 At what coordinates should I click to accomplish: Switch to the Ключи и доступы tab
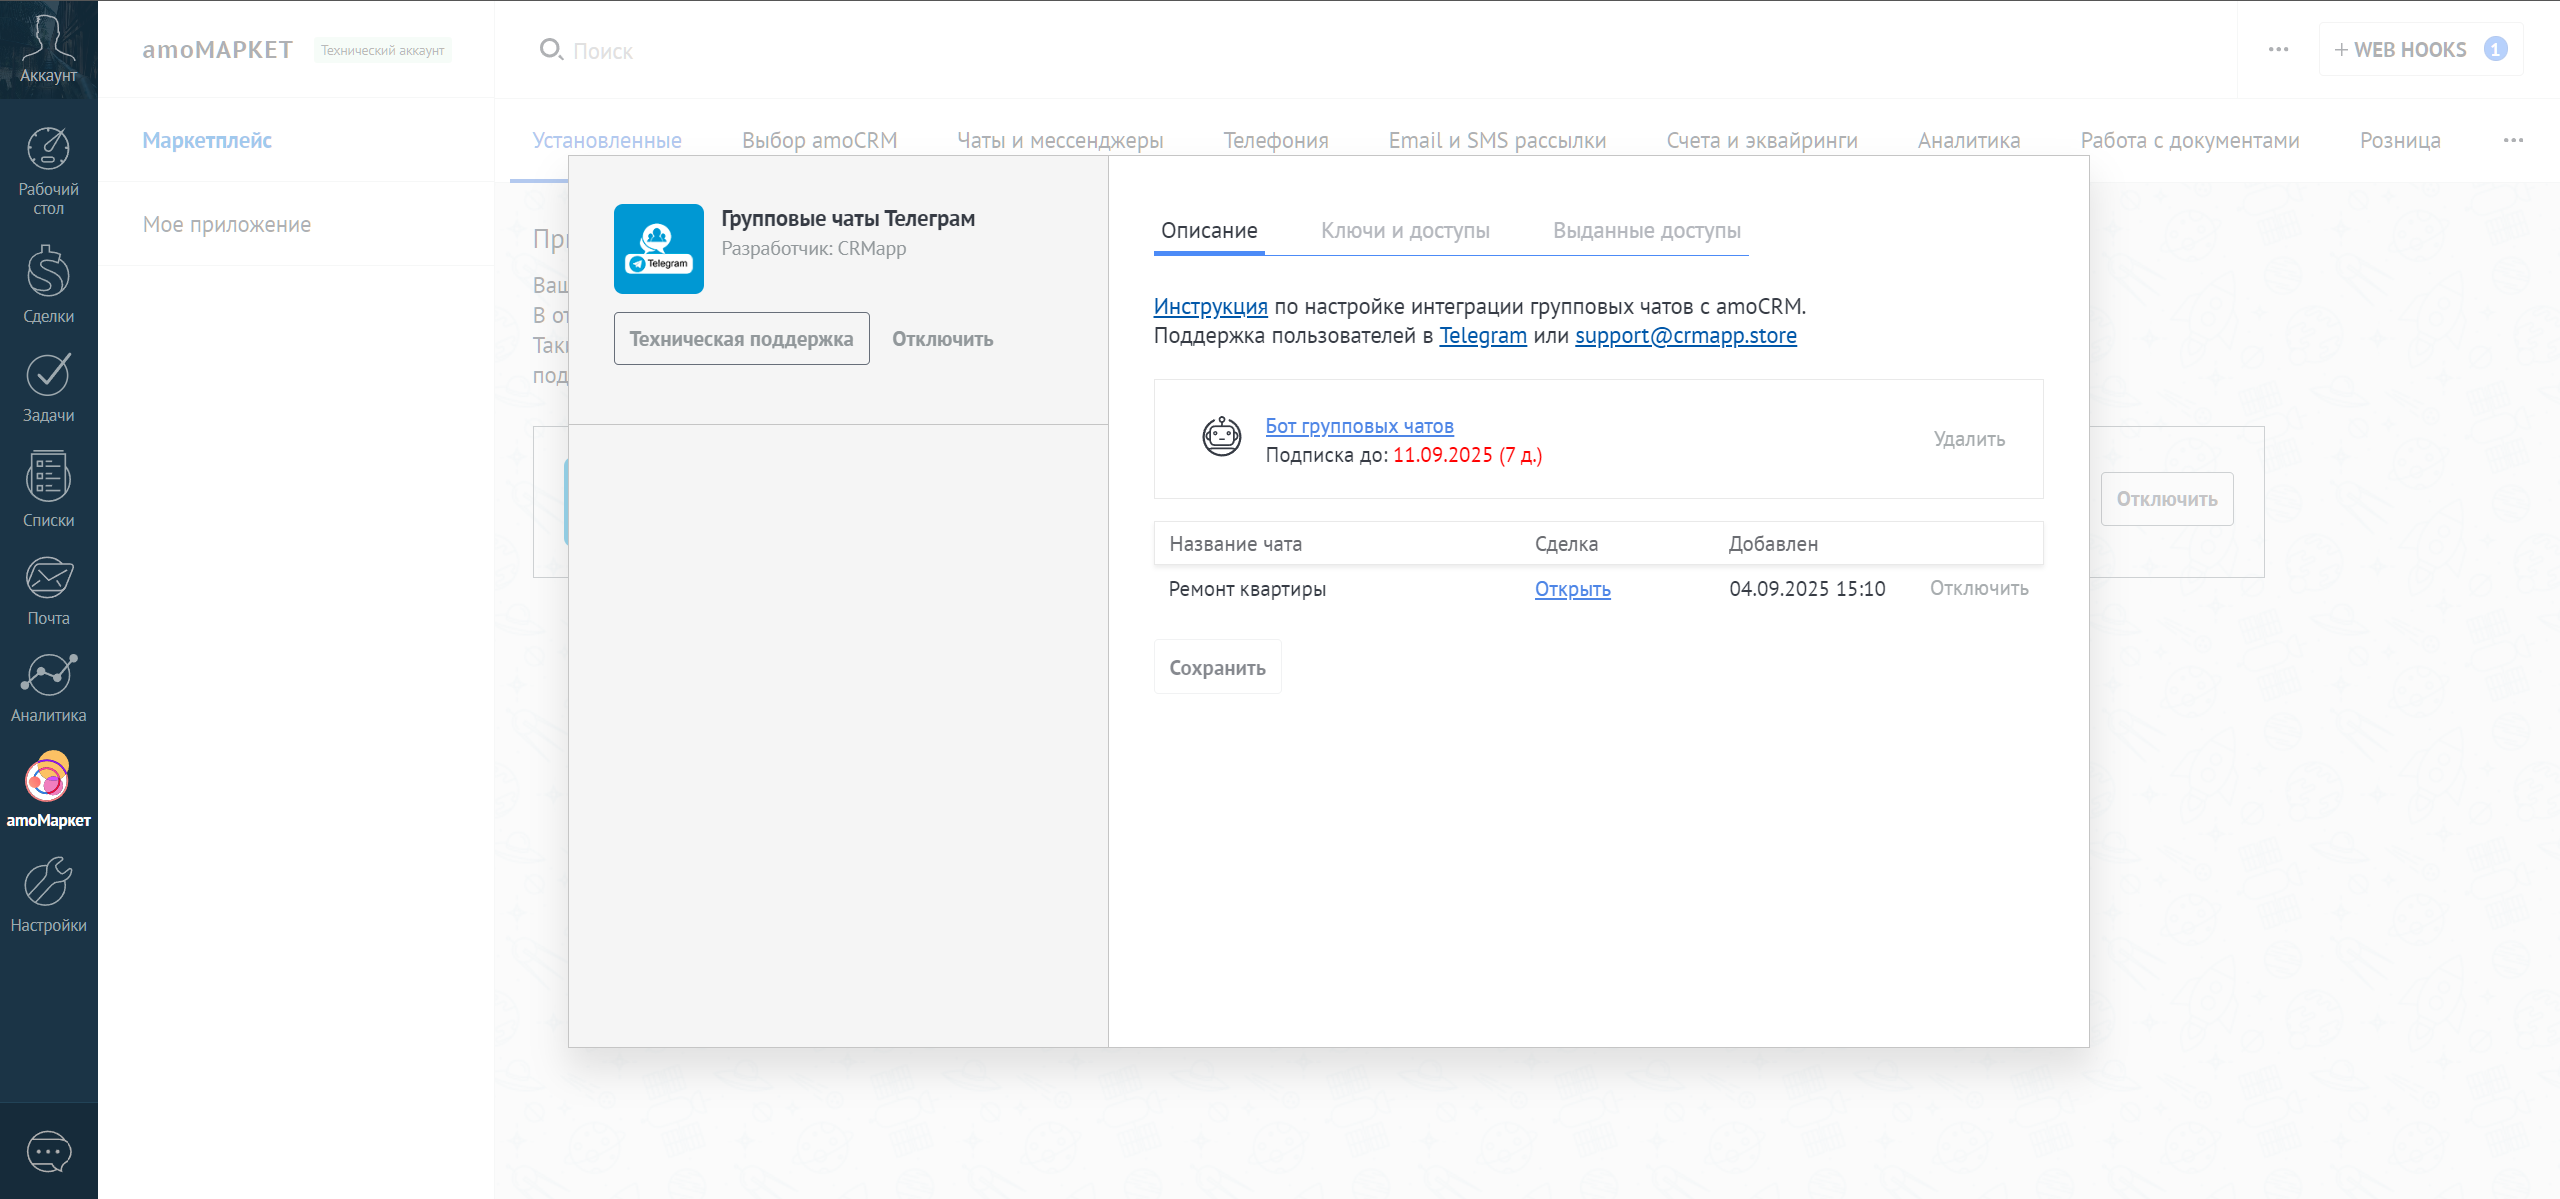(x=1405, y=231)
